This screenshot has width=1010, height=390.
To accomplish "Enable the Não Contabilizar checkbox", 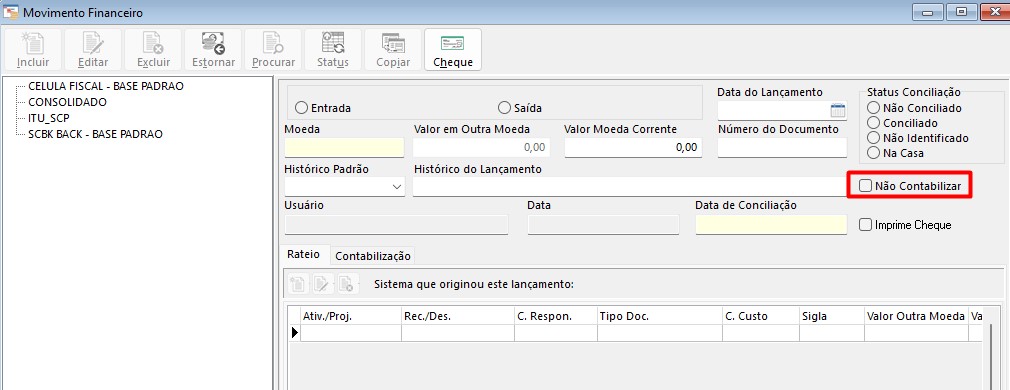I will coord(866,186).
